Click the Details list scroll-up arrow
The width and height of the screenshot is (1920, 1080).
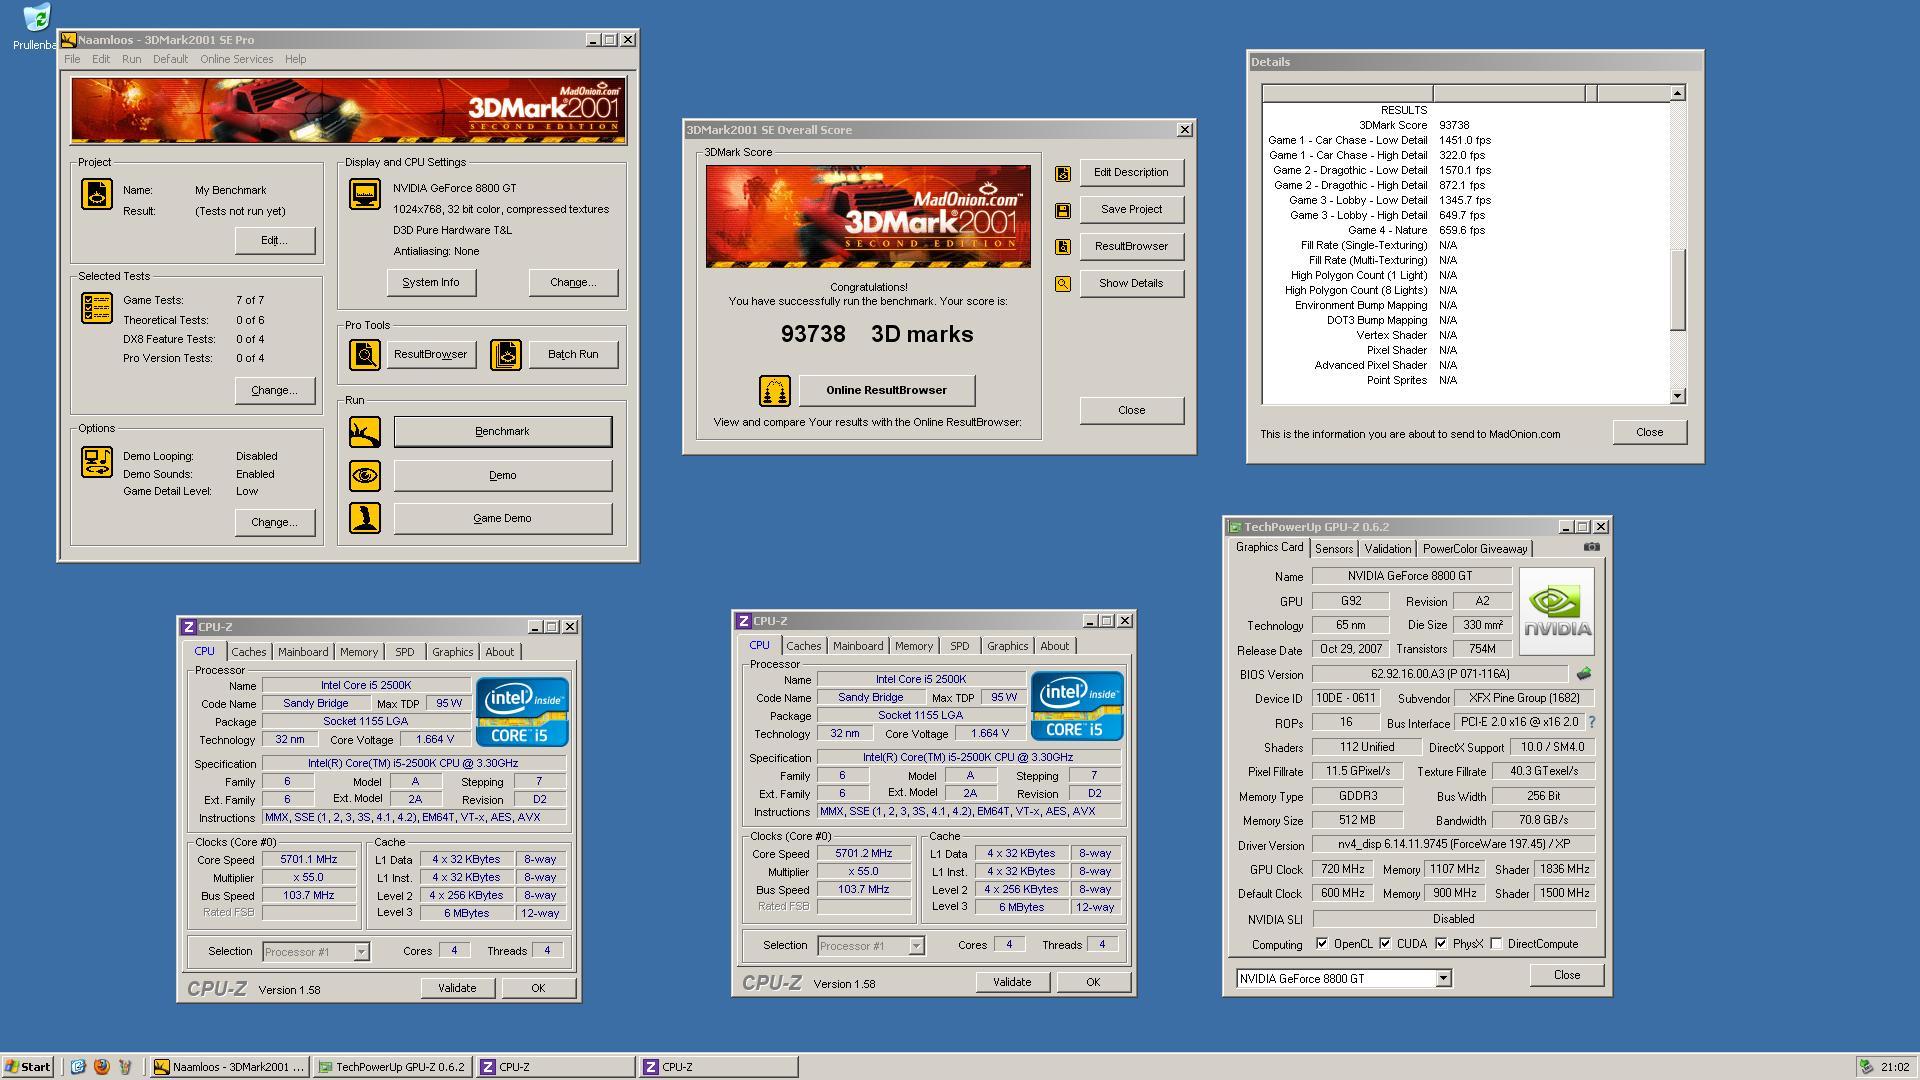click(1677, 93)
